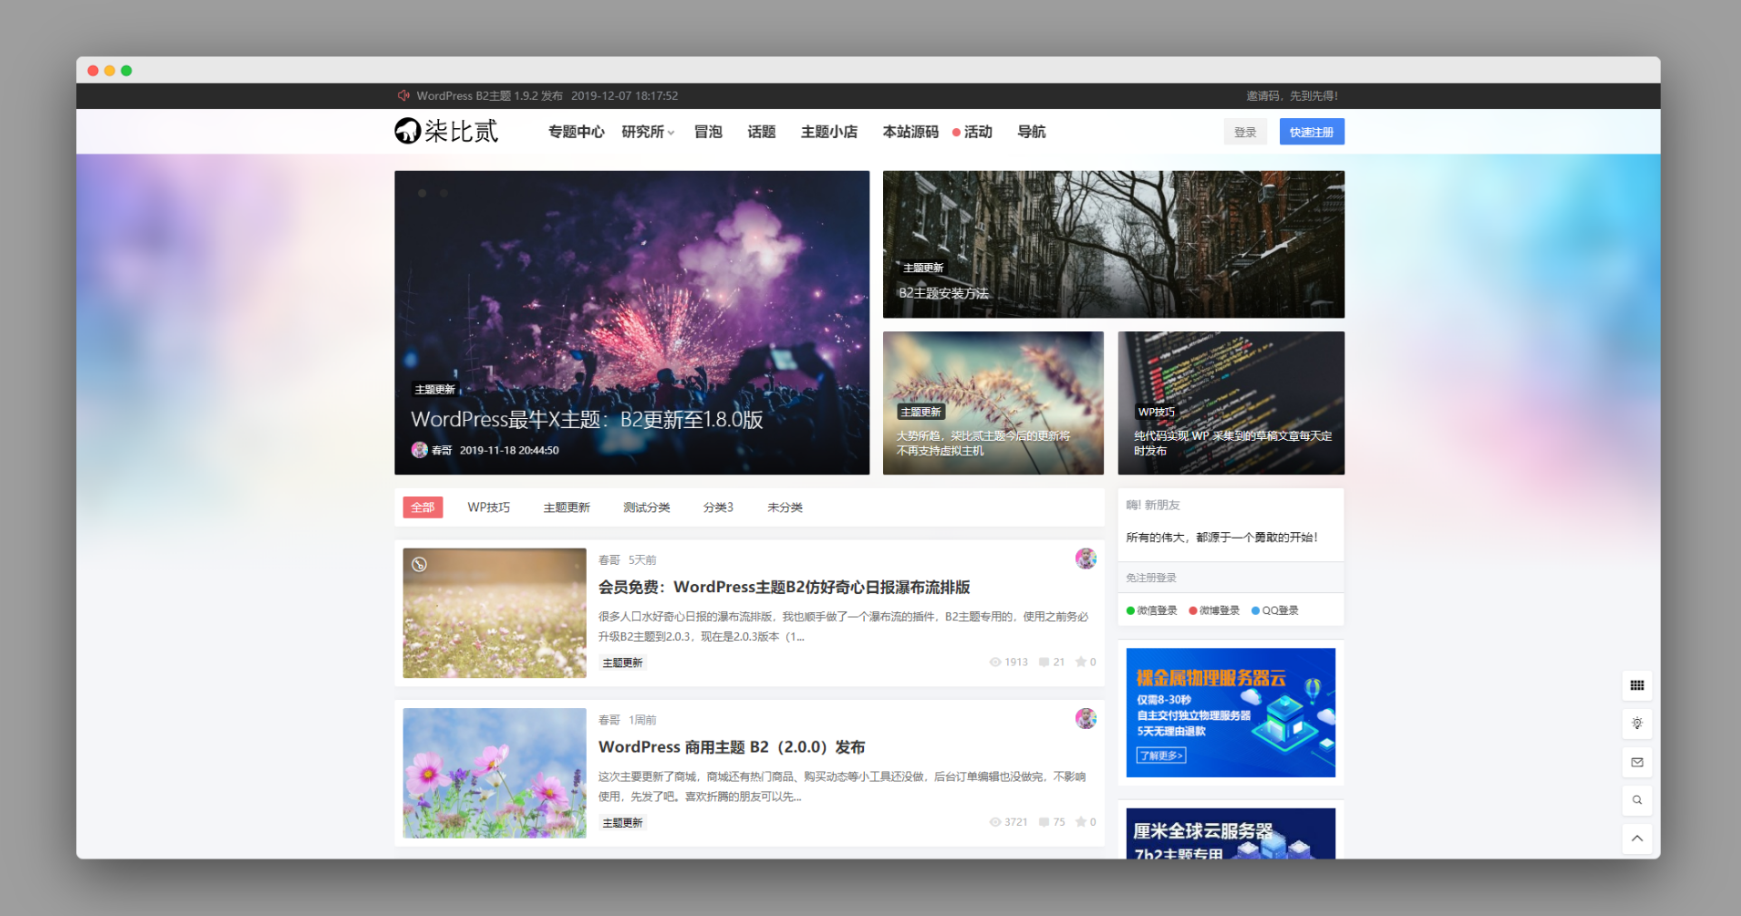
Task: Click the 柒比贰 bird logo icon
Action: pyautogui.click(x=406, y=131)
